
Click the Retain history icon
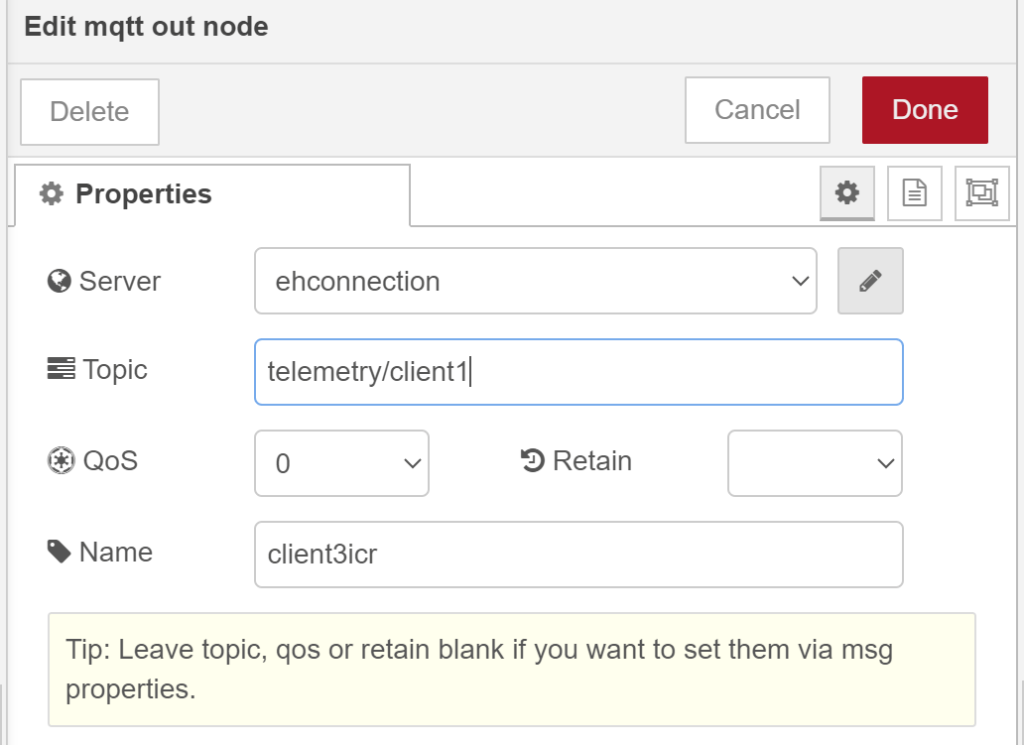[x=532, y=461]
